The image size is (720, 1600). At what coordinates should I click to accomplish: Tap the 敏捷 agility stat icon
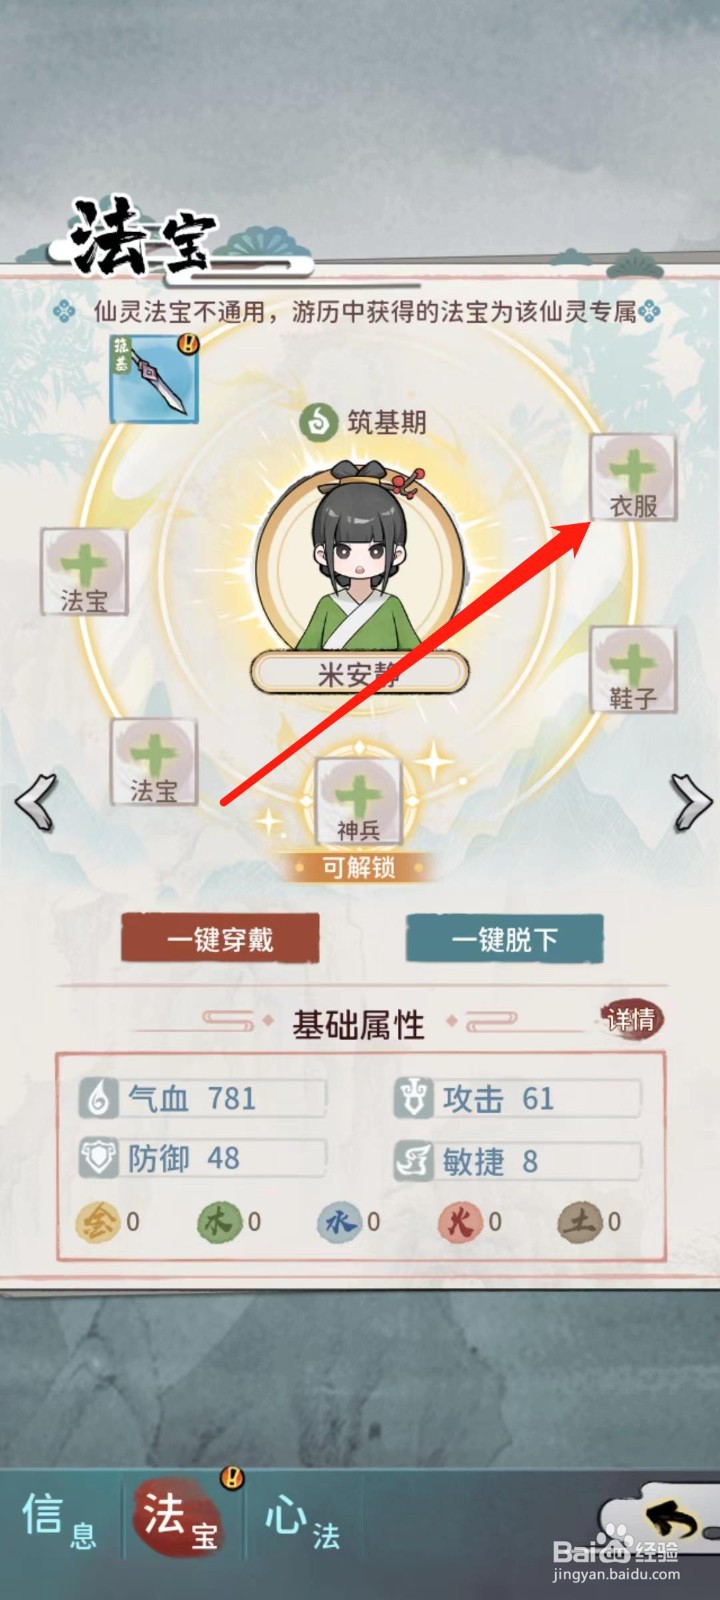pos(412,1160)
